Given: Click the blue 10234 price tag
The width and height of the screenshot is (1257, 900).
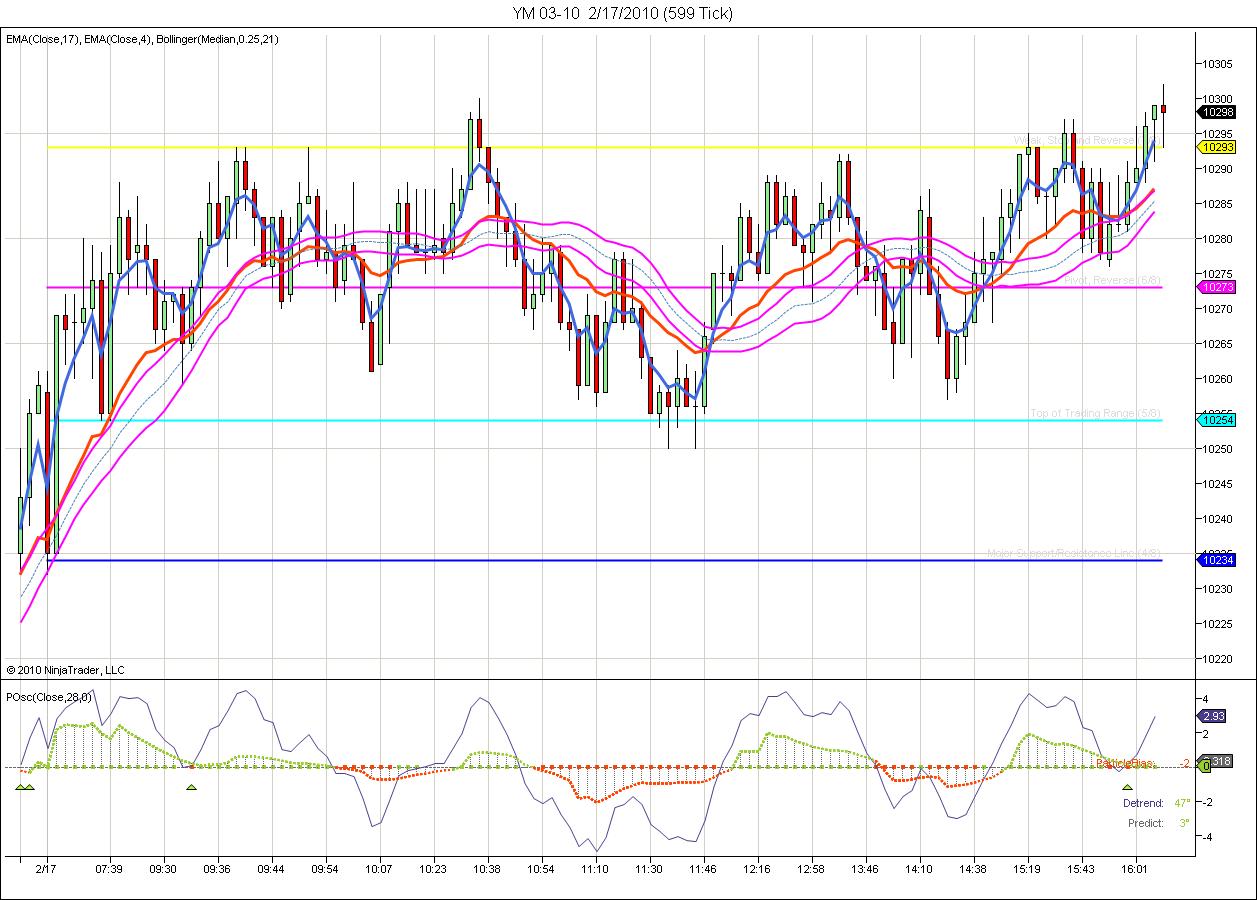Looking at the screenshot, I should point(1217,561).
